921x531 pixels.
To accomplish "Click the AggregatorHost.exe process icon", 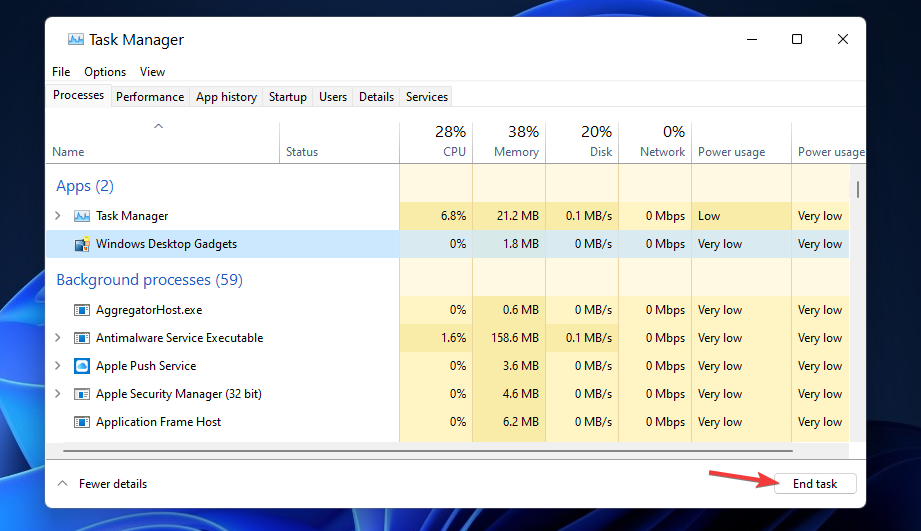I will (x=82, y=310).
